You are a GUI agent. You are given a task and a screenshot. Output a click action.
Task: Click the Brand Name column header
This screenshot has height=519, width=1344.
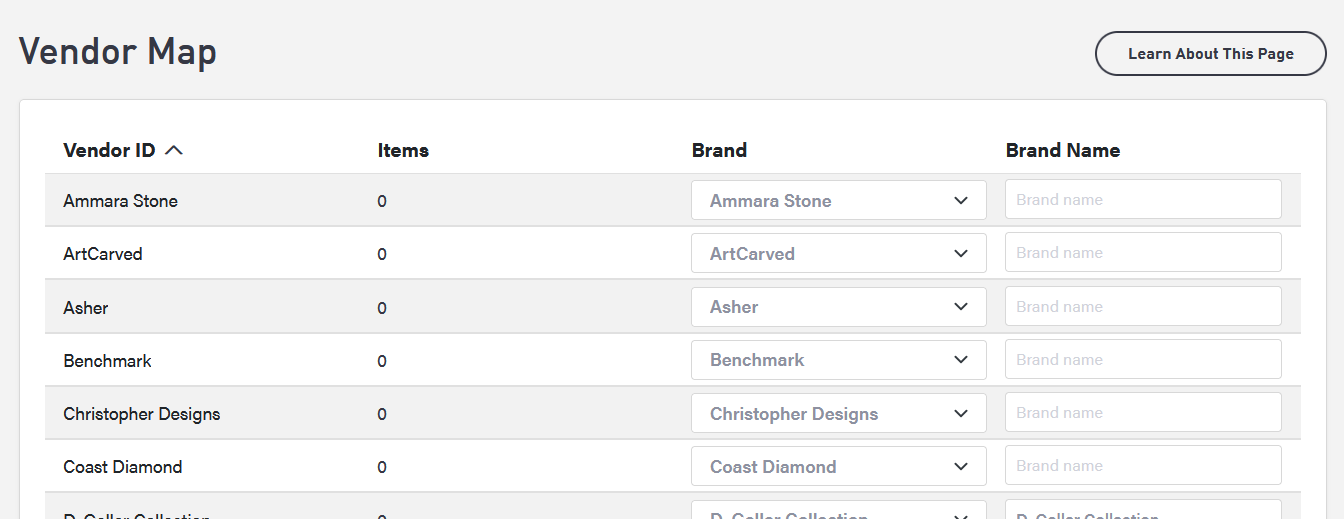pyautogui.click(x=1062, y=151)
